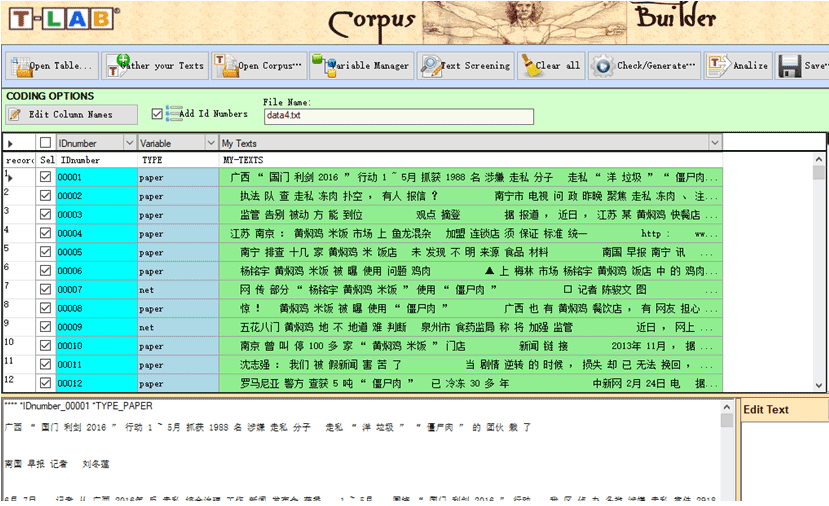Viewport: 829px width, 506px height.
Task: Click the text preview scrollbar up arrow
Action: click(x=727, y=407)
